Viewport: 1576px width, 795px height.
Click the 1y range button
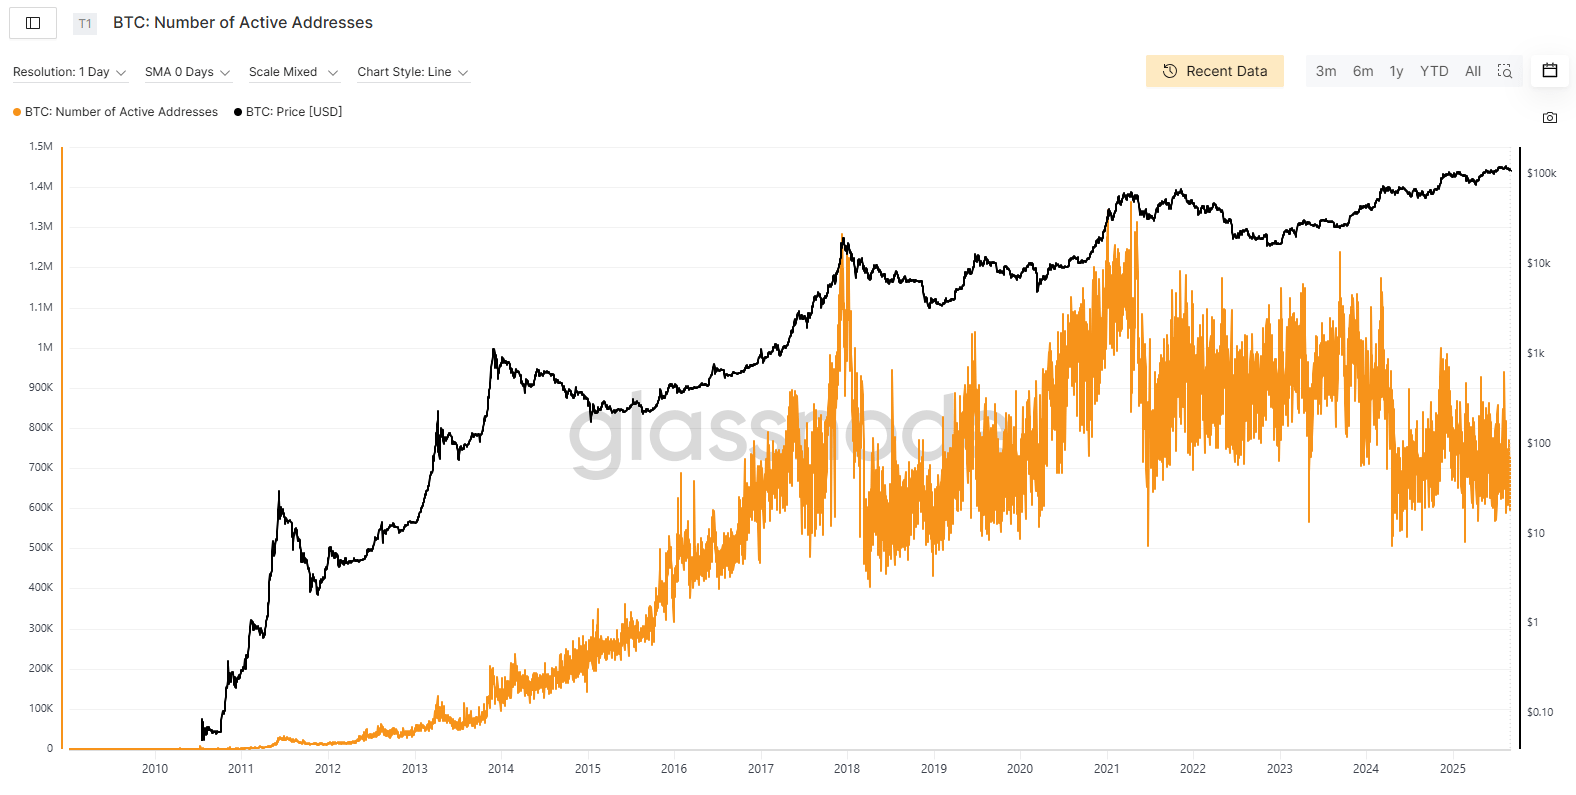1396,71
